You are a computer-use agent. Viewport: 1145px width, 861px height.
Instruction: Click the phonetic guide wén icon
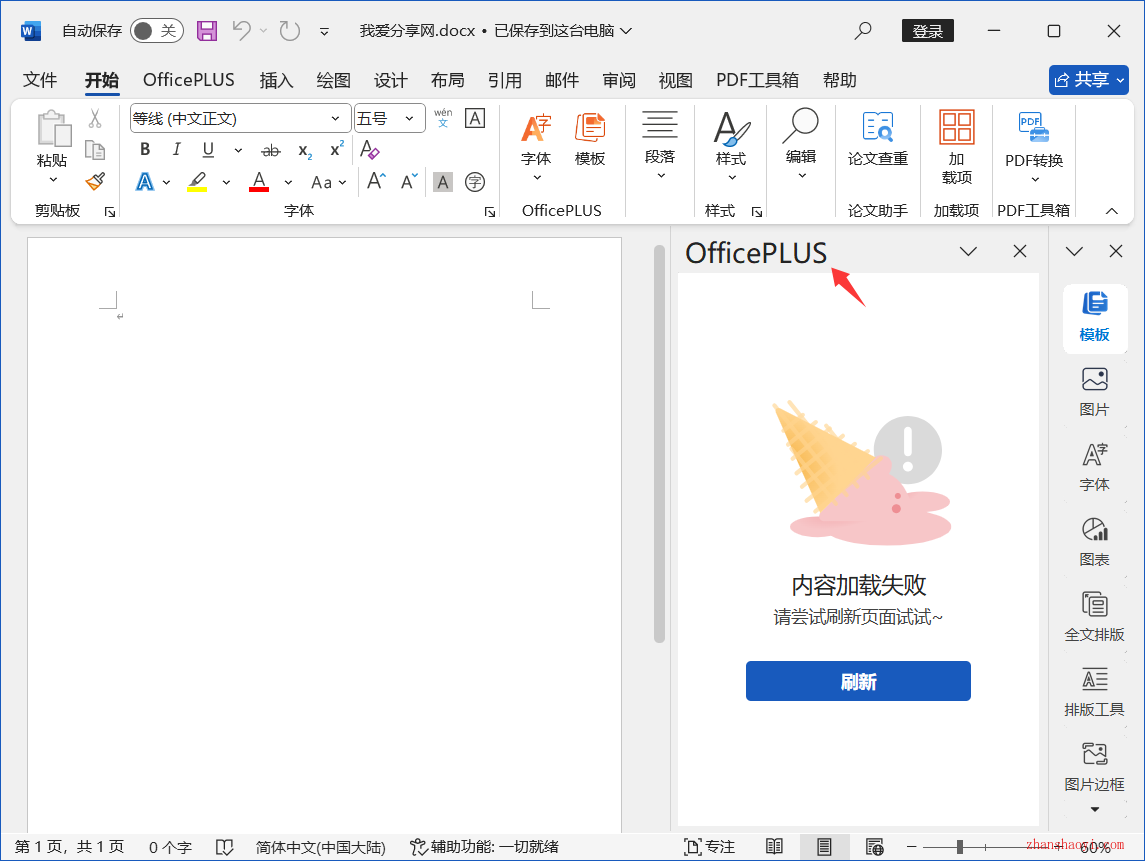coord(443,118)
